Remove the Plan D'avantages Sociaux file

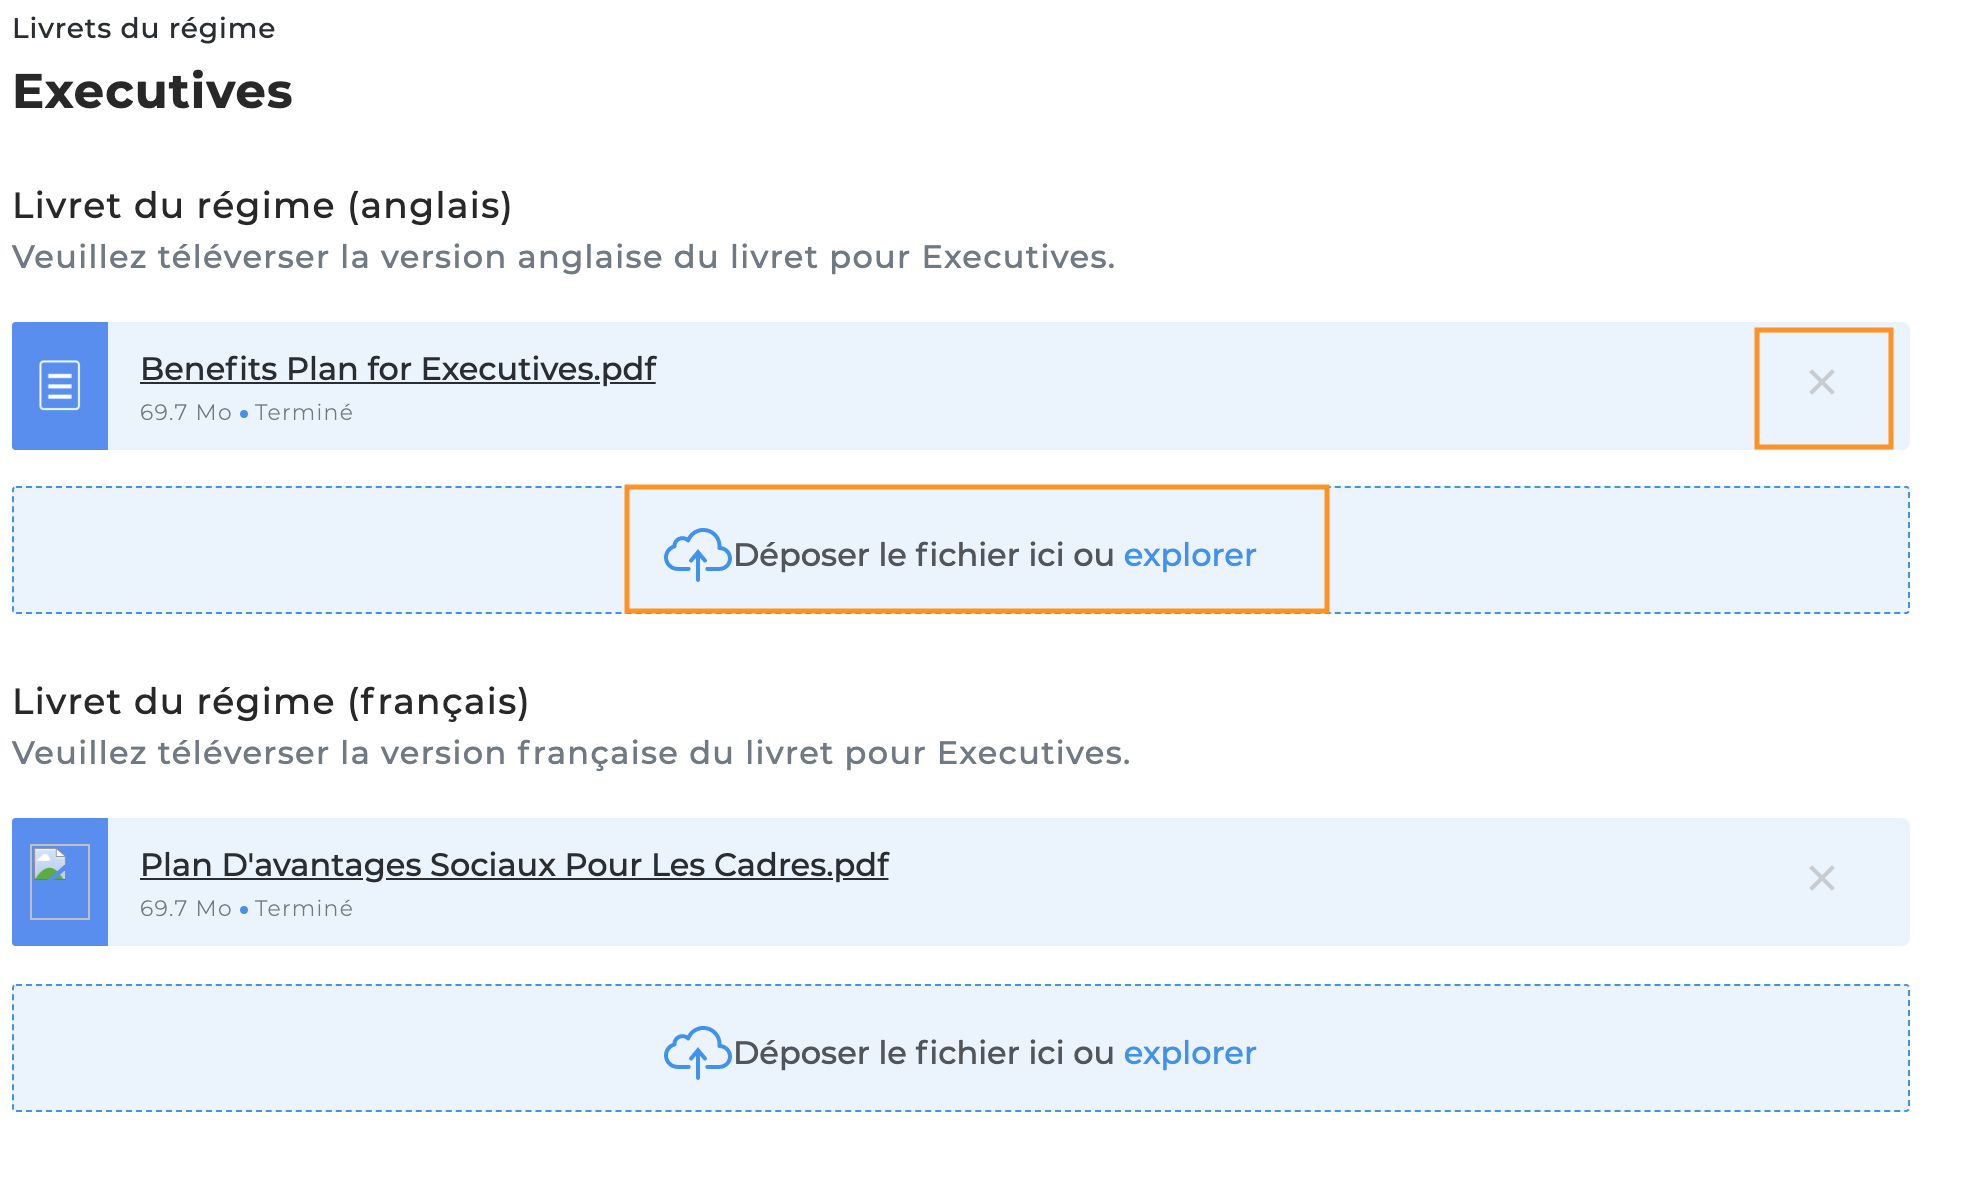tap(1822, 878)
